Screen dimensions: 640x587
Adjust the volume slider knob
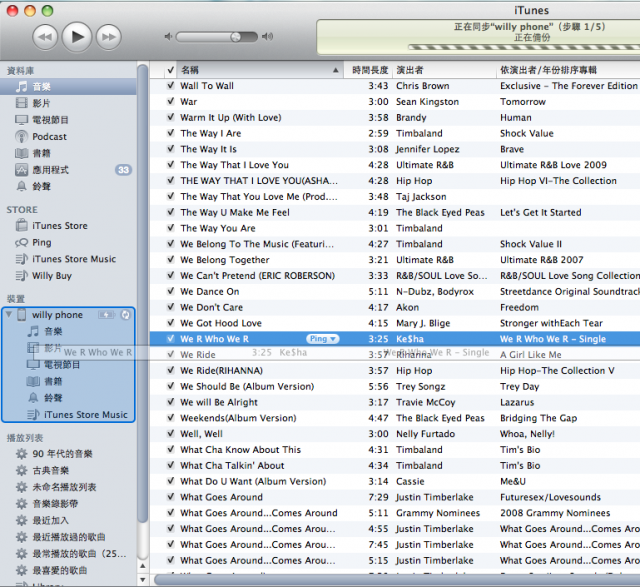point(236,37)
